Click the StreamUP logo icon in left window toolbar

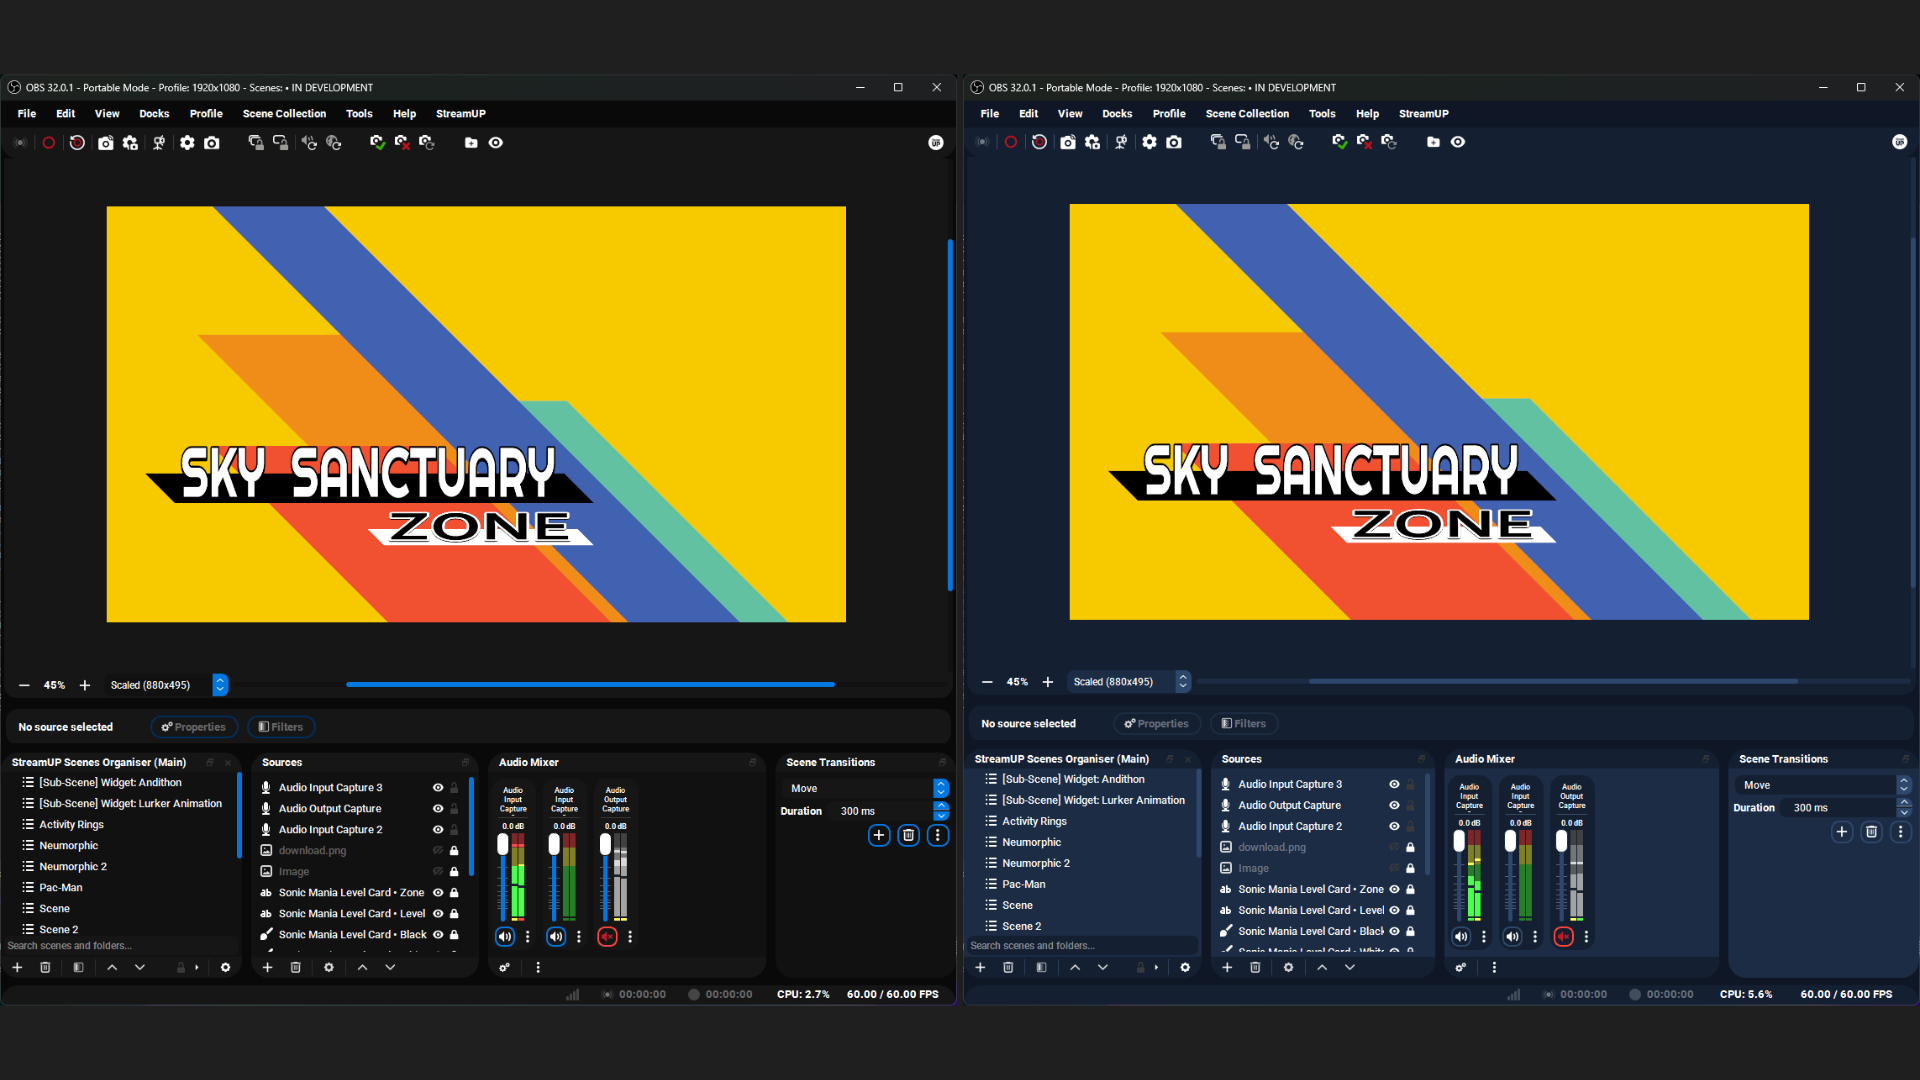pyautogui.click(x=936, y=143)
